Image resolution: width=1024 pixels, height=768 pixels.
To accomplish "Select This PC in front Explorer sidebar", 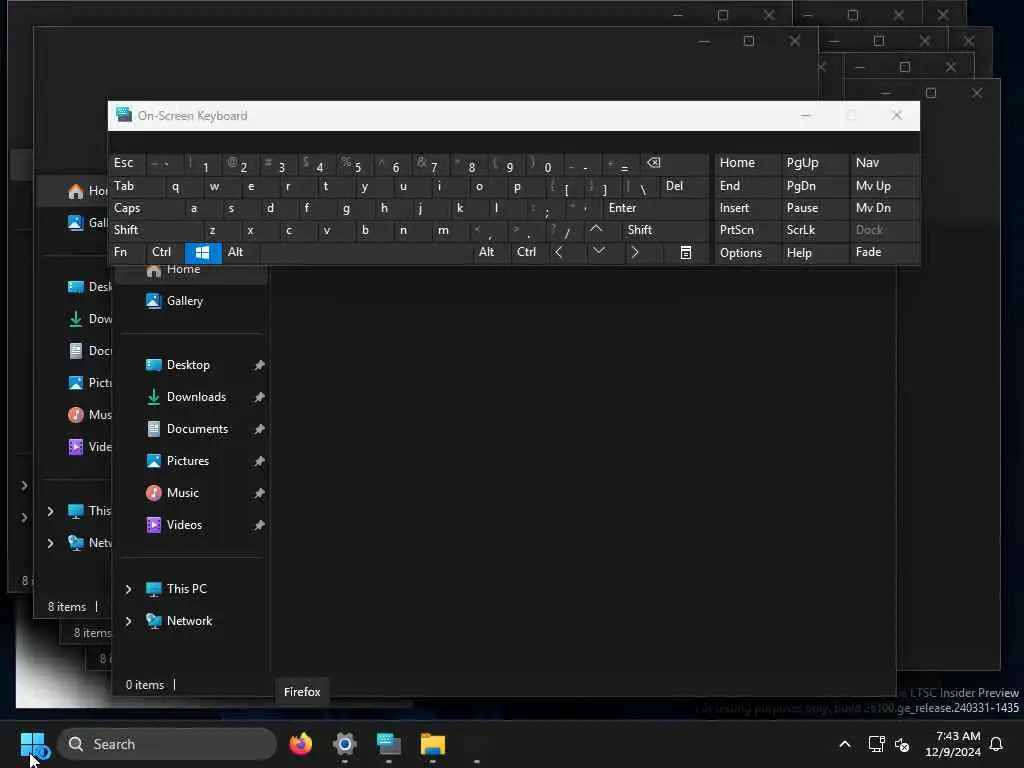I will pyautogui.click(x=187, y=589).
